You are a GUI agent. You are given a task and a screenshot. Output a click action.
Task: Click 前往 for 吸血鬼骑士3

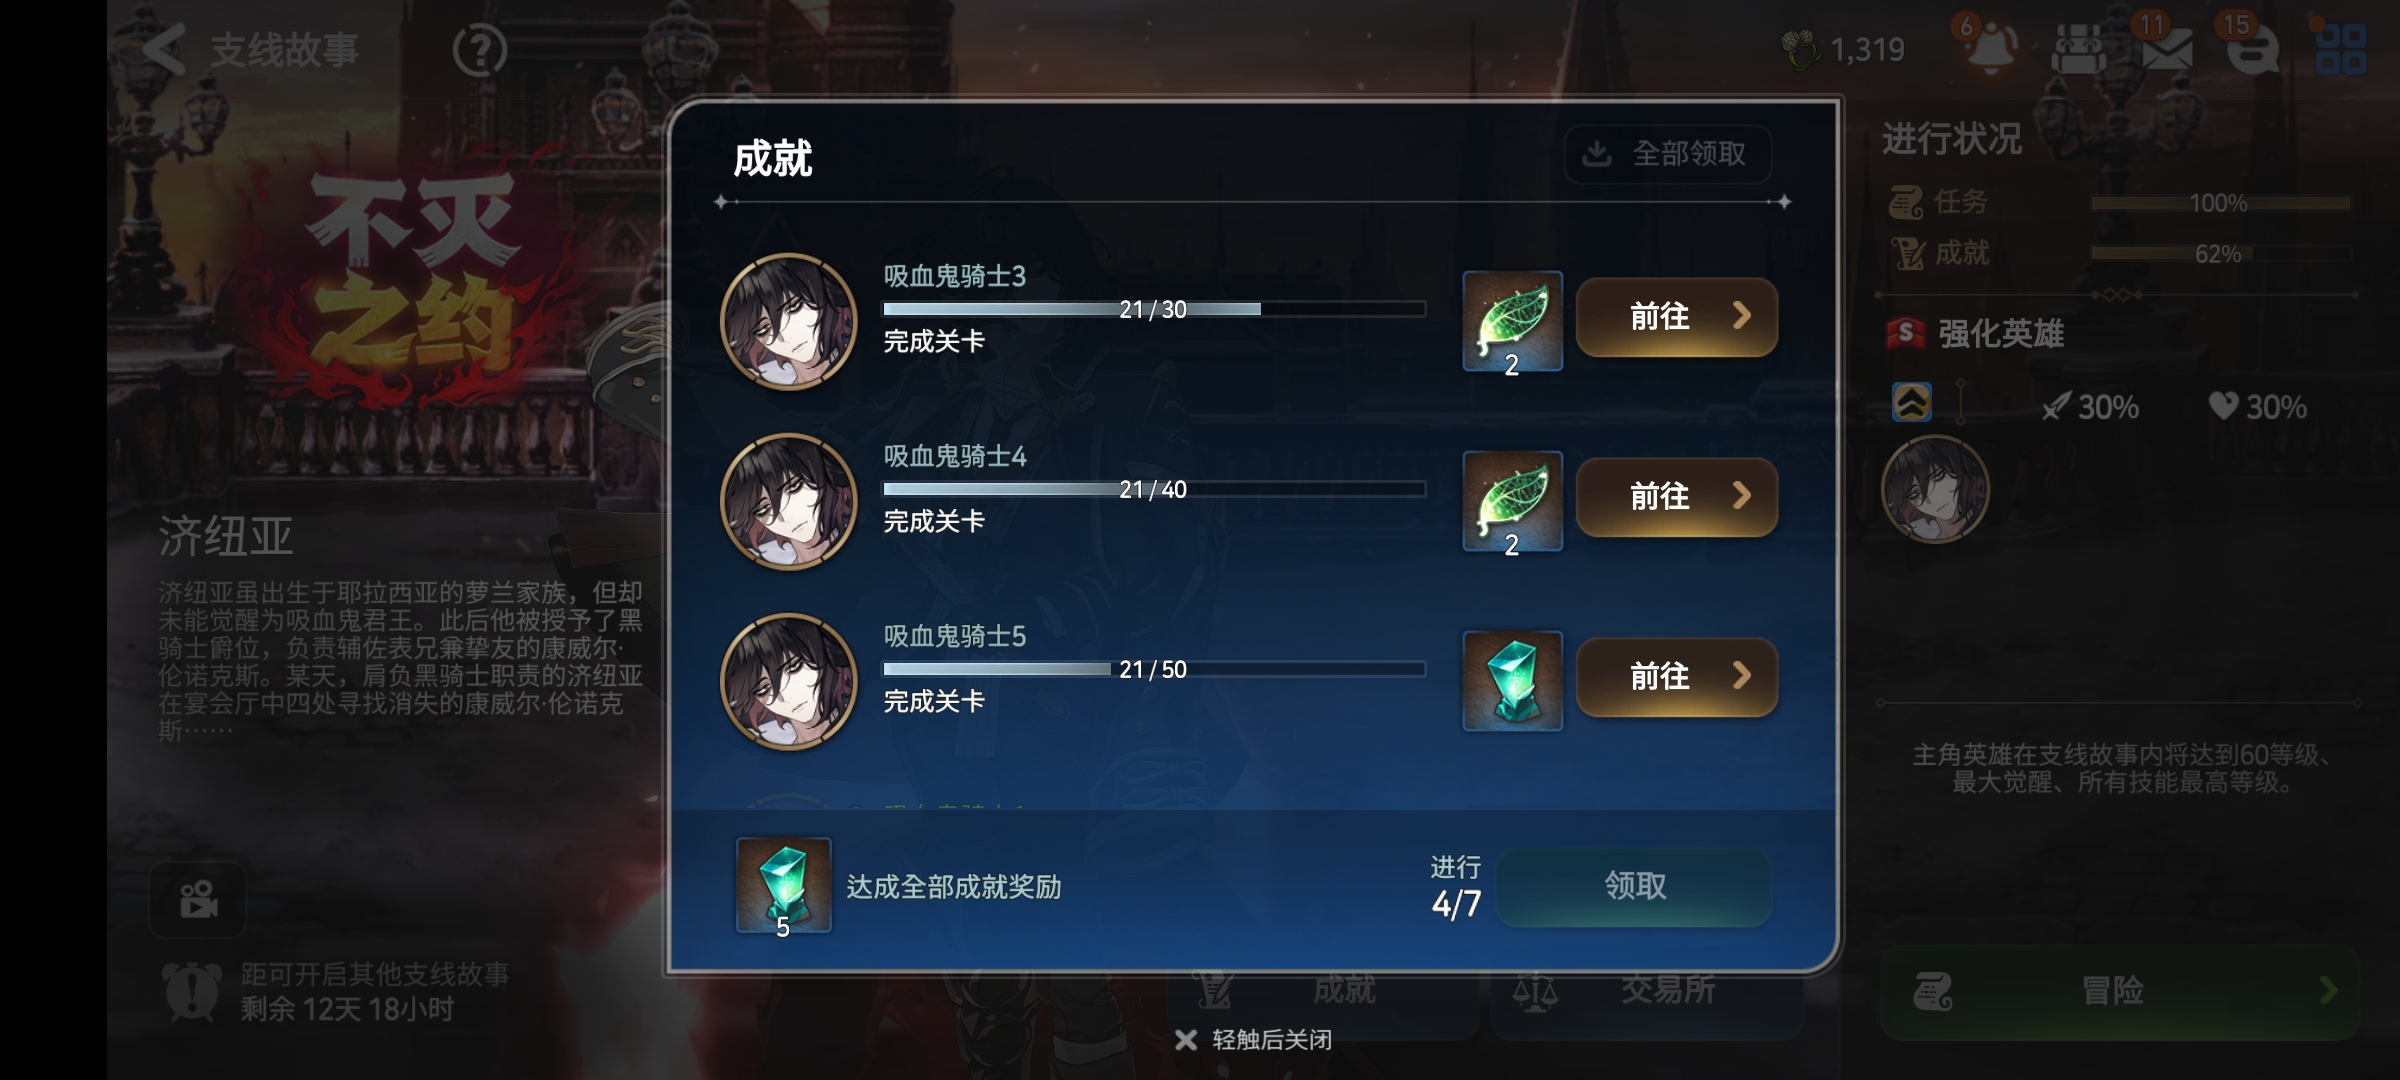coord(1677,317)
